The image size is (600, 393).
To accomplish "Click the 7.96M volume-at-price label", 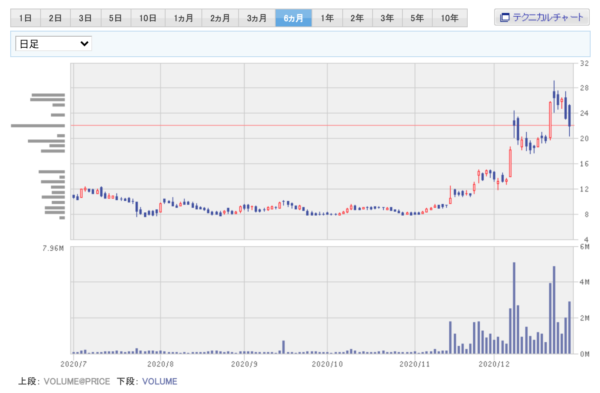I will click(x=53, y=248).
